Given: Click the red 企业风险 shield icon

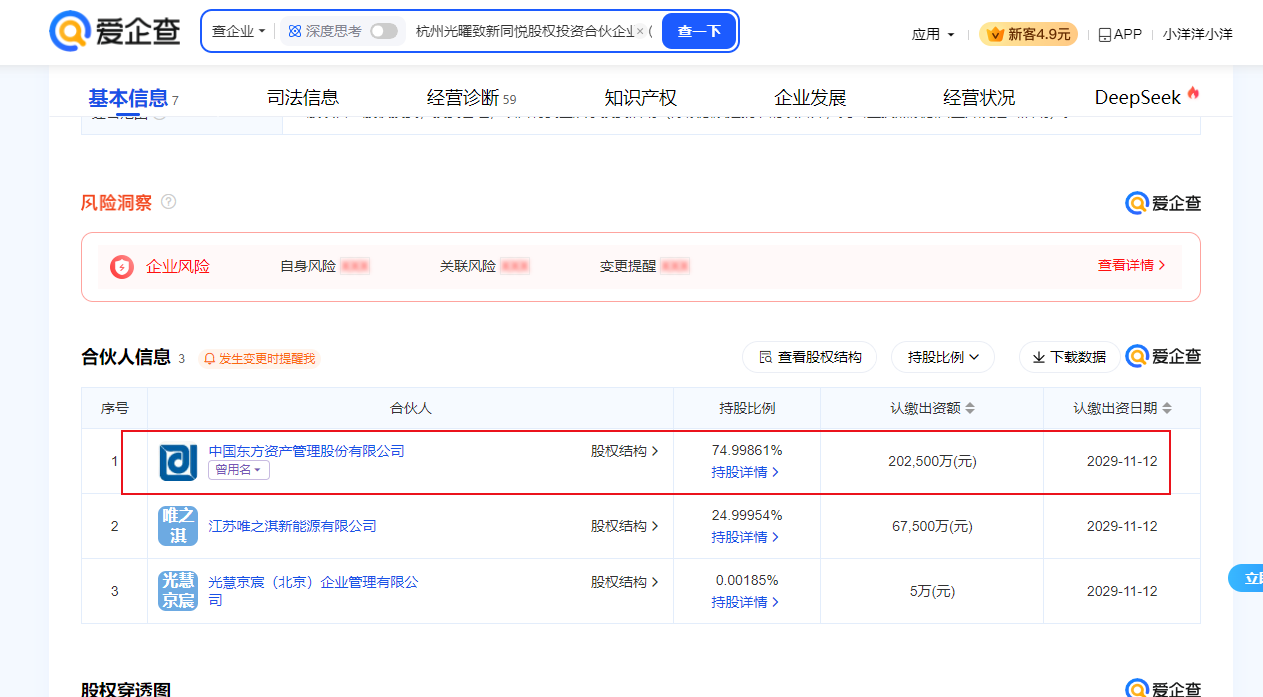Looking at the screenshot, I should 122,267.
